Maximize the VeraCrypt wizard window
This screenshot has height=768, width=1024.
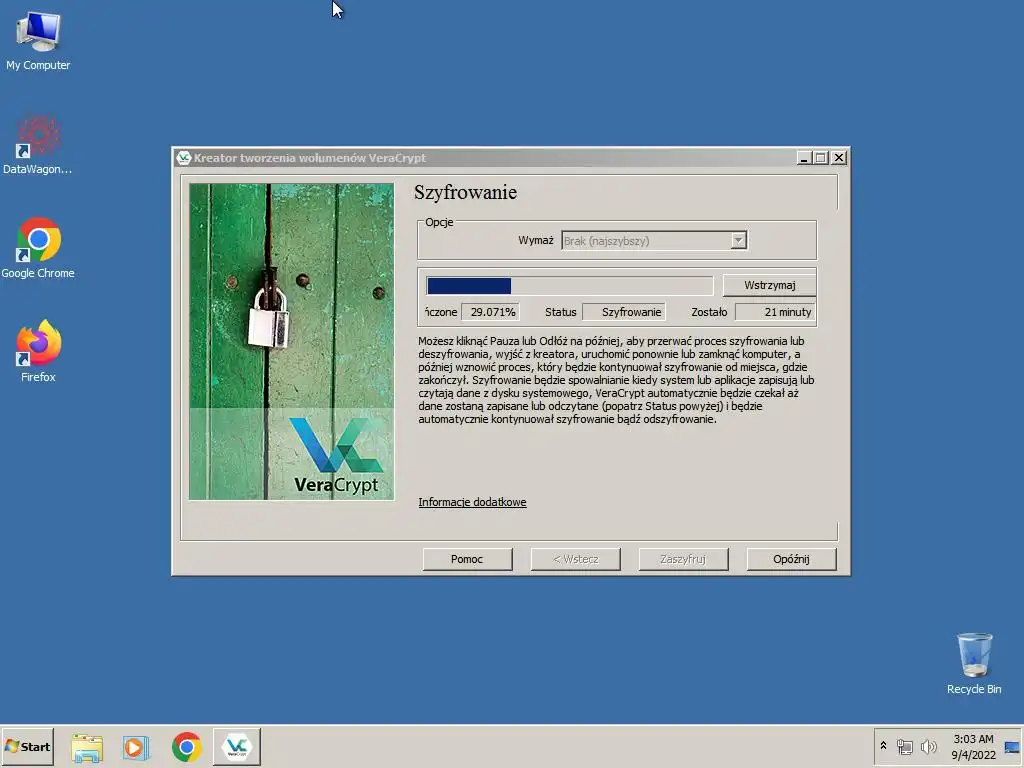point(821,157)
